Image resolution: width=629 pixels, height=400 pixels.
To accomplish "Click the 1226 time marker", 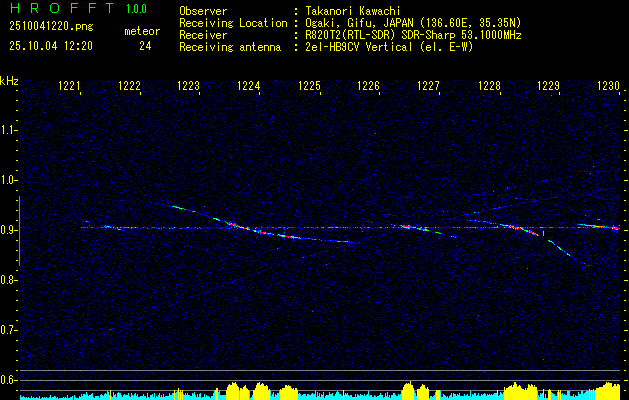I will click(369, 86).
